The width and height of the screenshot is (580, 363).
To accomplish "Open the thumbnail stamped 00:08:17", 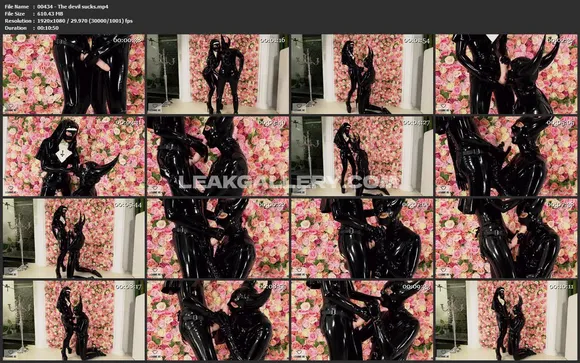I will coord(74,320).
